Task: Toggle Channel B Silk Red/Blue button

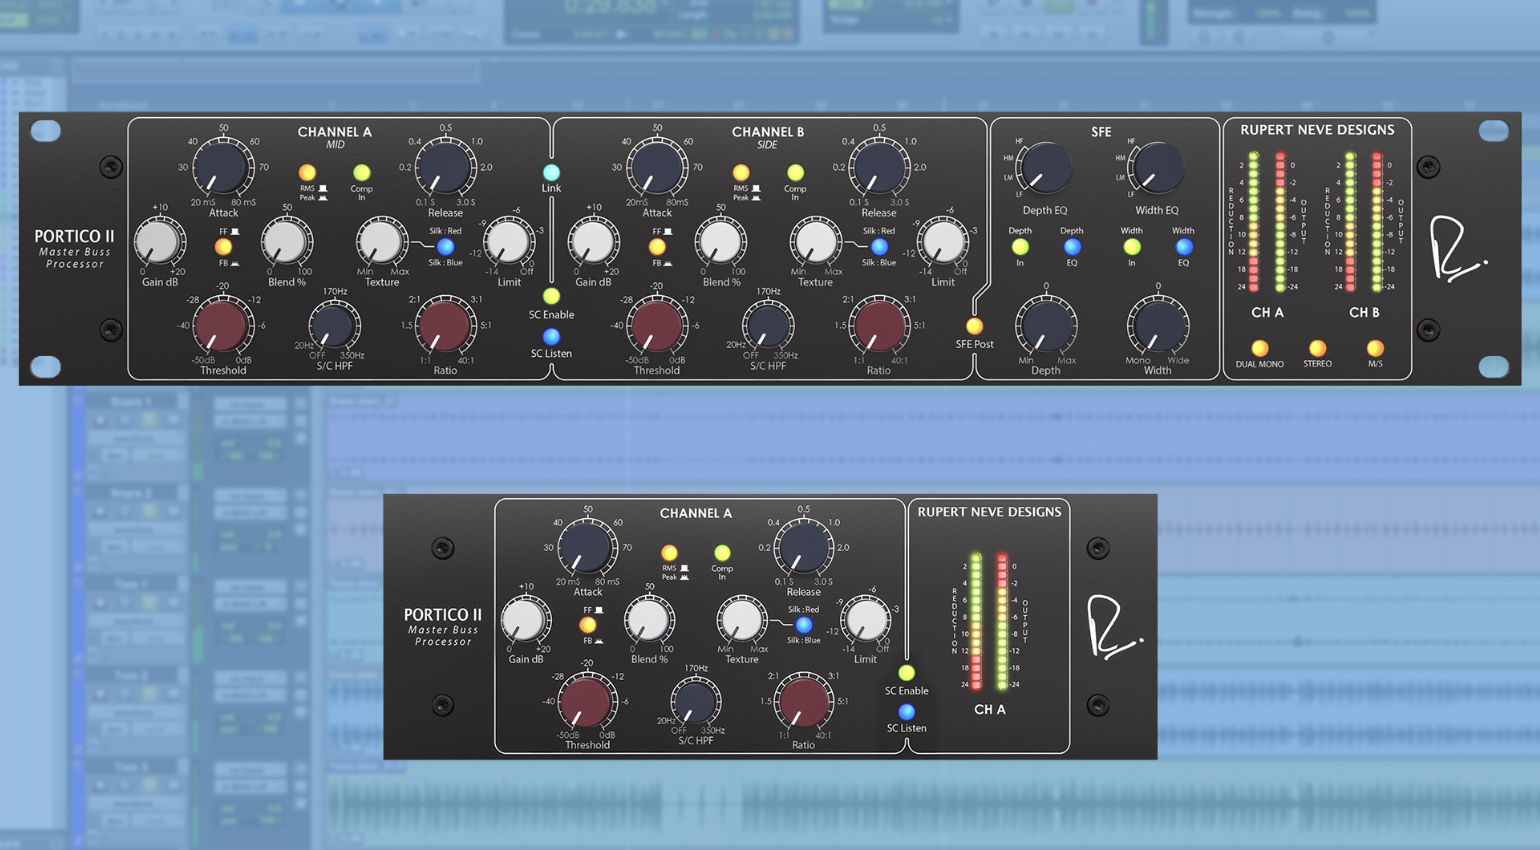Action: tap(879, 246)
